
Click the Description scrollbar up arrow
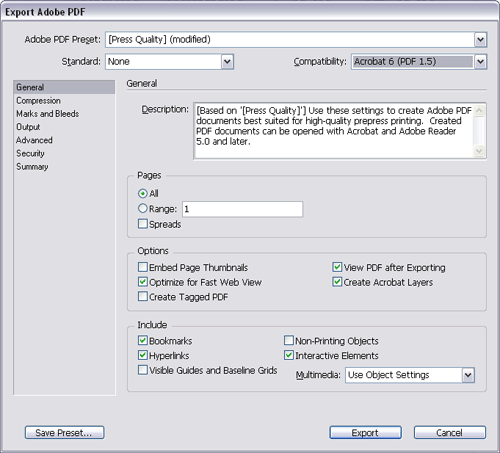[479, 111]
